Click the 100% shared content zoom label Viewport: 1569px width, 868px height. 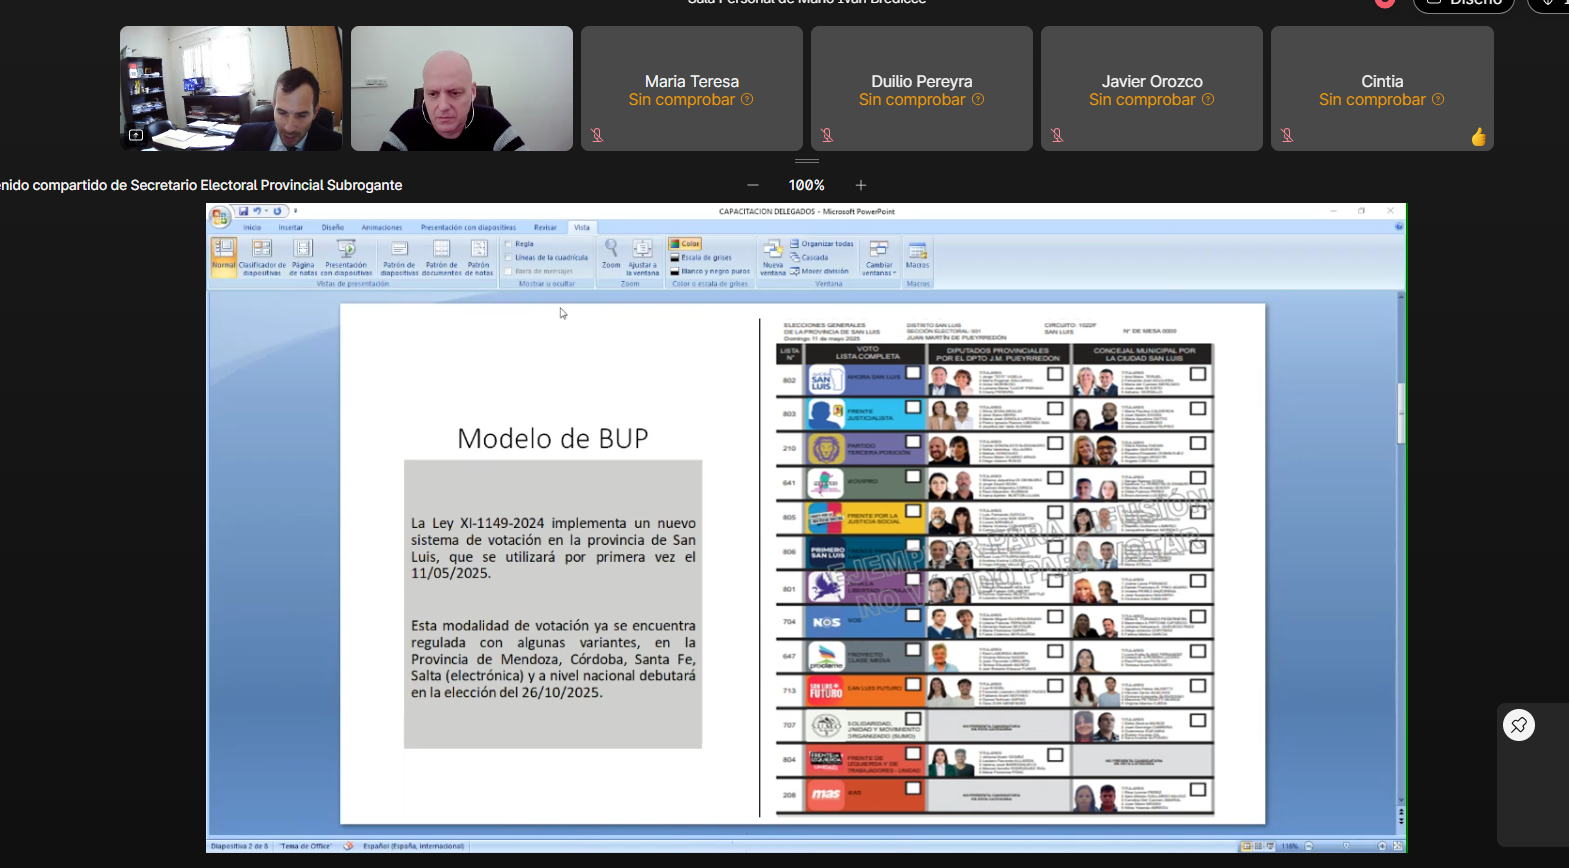[807, 185]
